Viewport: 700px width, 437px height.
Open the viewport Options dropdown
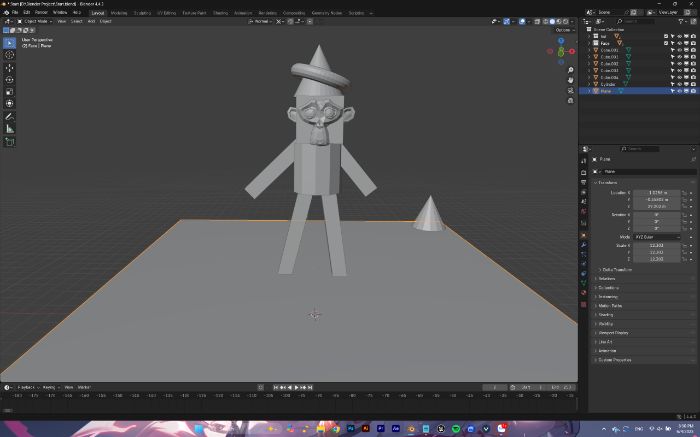(x=564, y=30)
